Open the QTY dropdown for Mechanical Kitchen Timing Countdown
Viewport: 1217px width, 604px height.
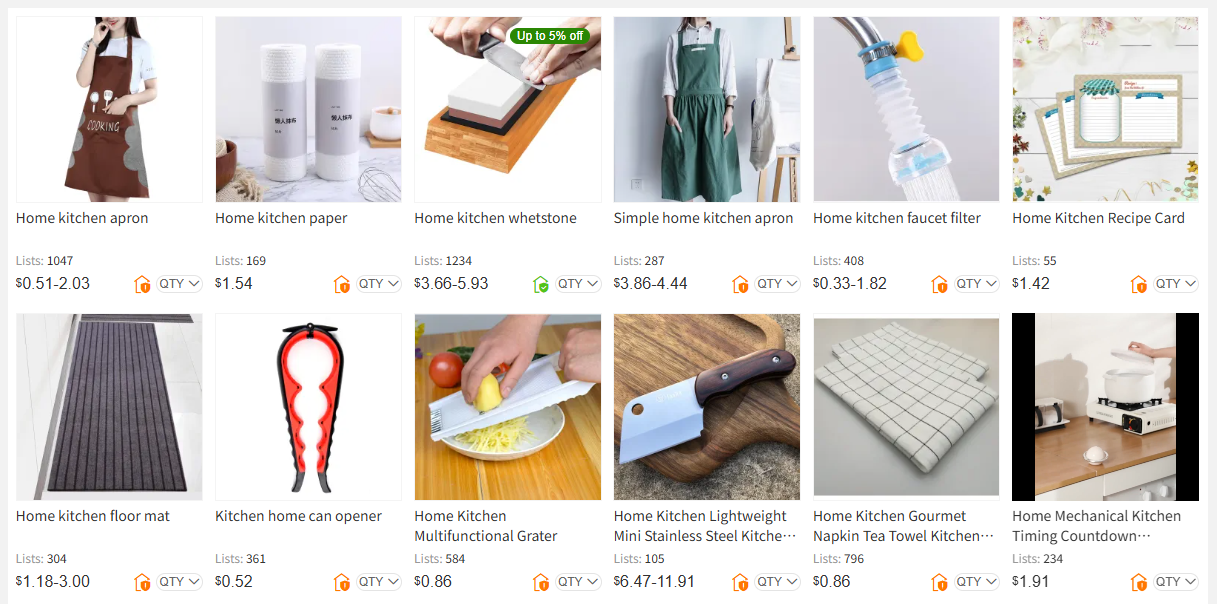click(1176, 582)
